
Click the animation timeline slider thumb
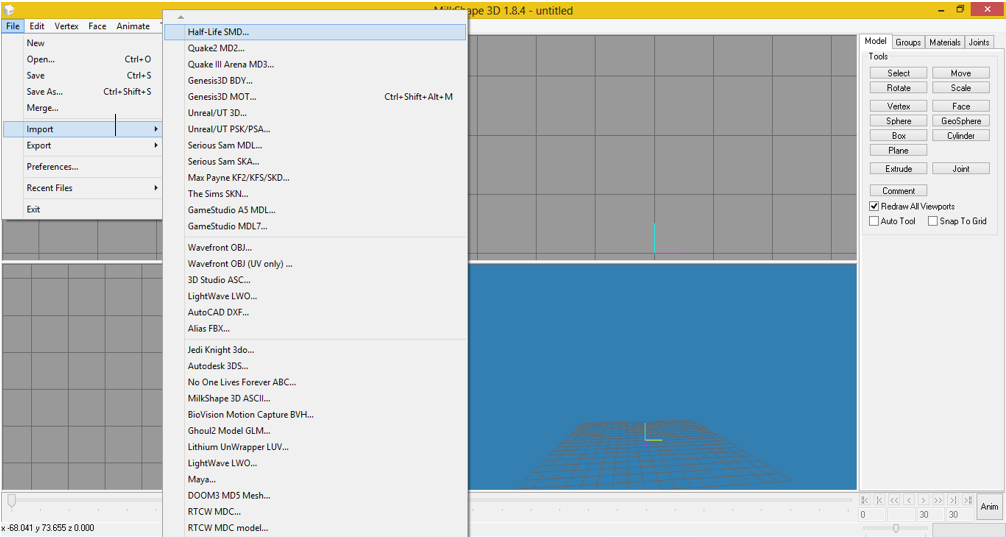11,500
